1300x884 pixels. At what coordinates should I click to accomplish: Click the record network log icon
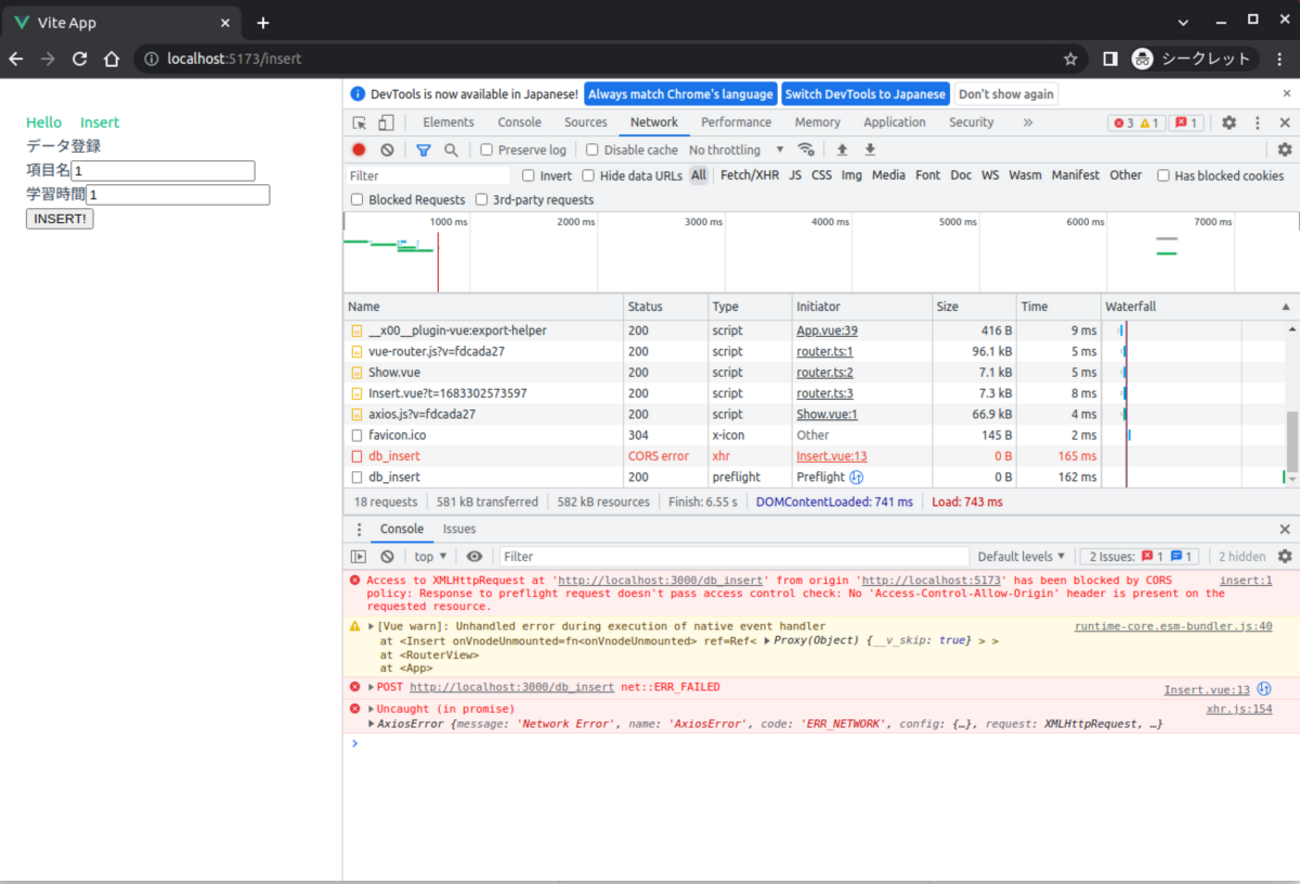click(x=359, y=150)
